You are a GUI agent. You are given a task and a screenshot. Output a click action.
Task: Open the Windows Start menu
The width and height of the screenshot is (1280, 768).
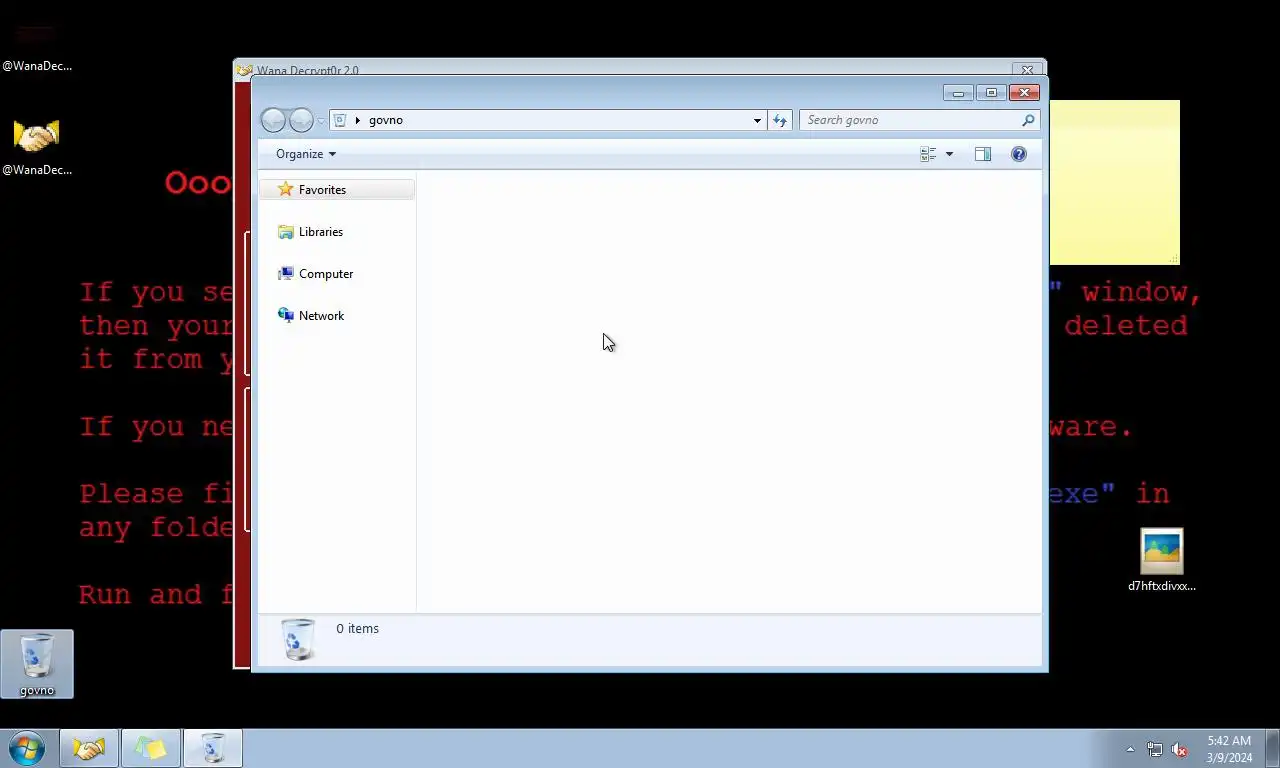tap(27, 748)
